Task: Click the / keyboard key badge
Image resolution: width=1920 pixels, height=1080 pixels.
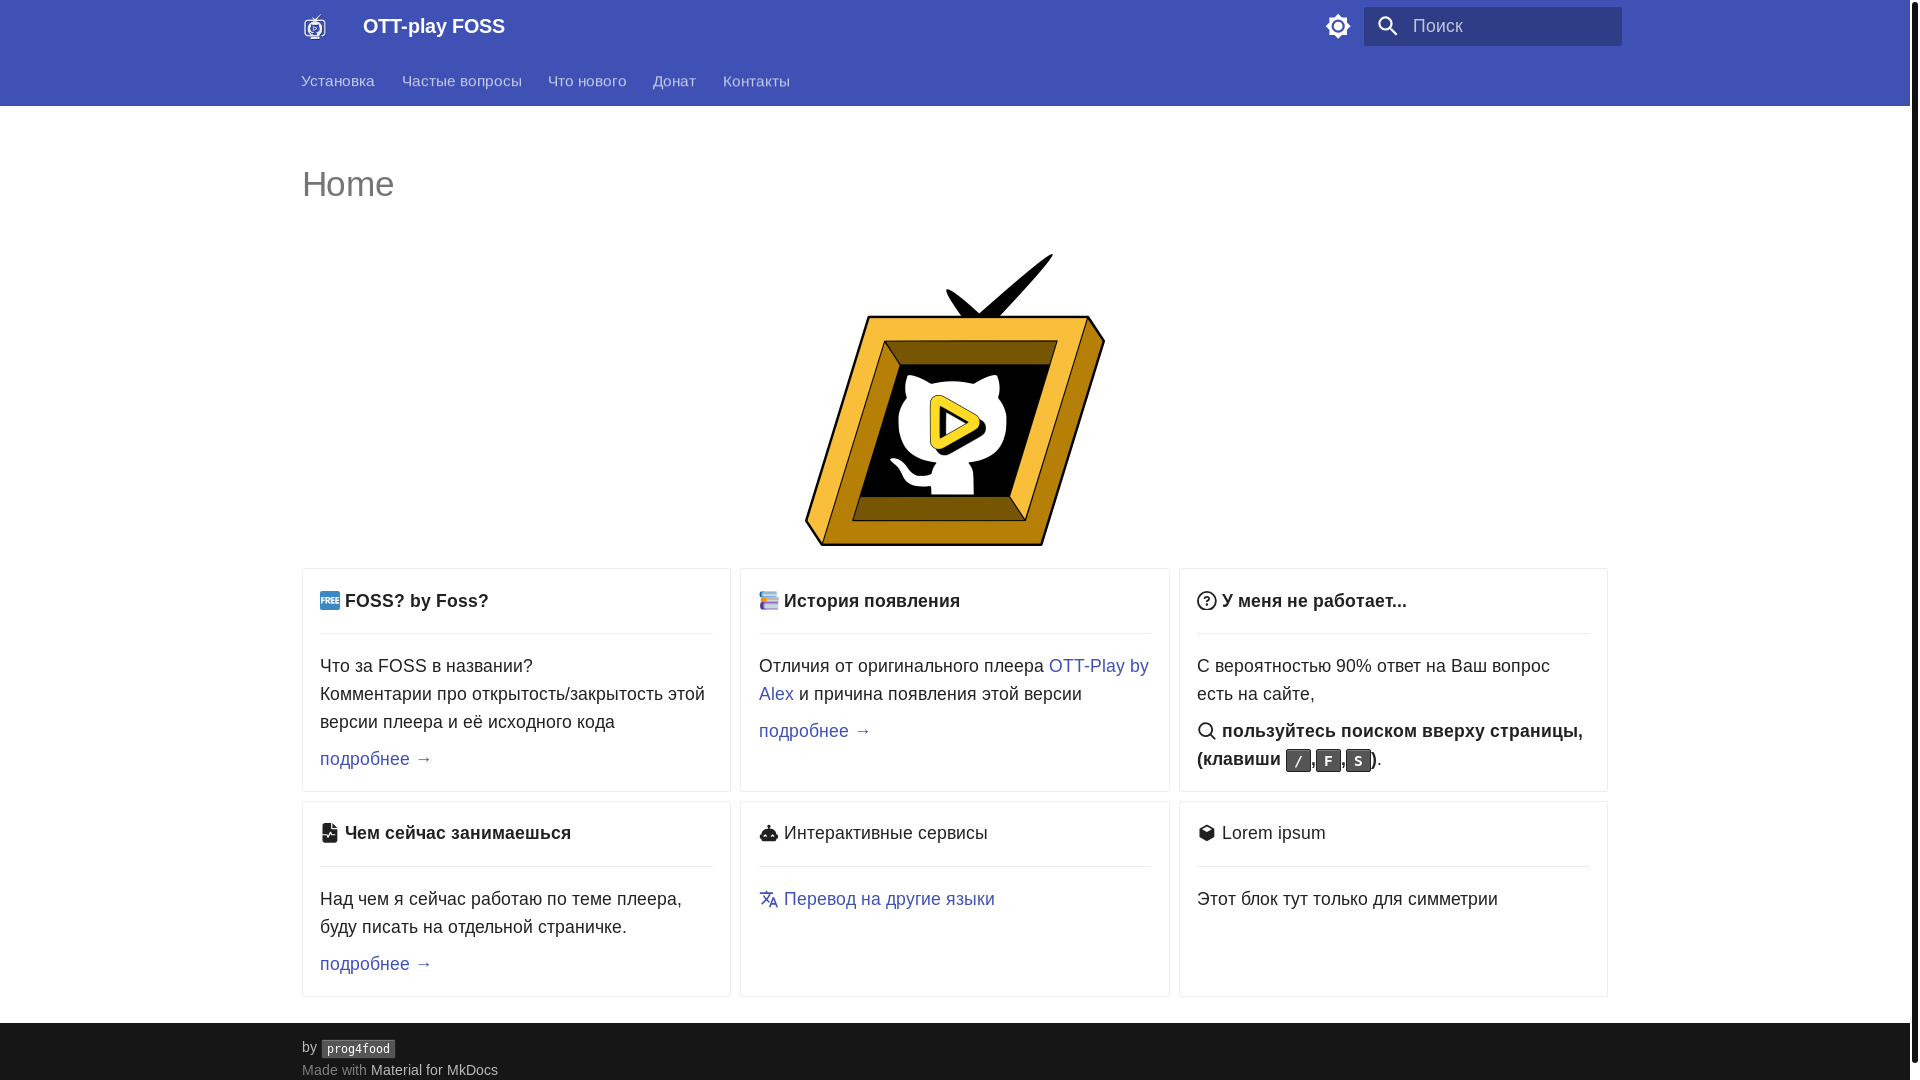Action: click(x=1298, y=761)
